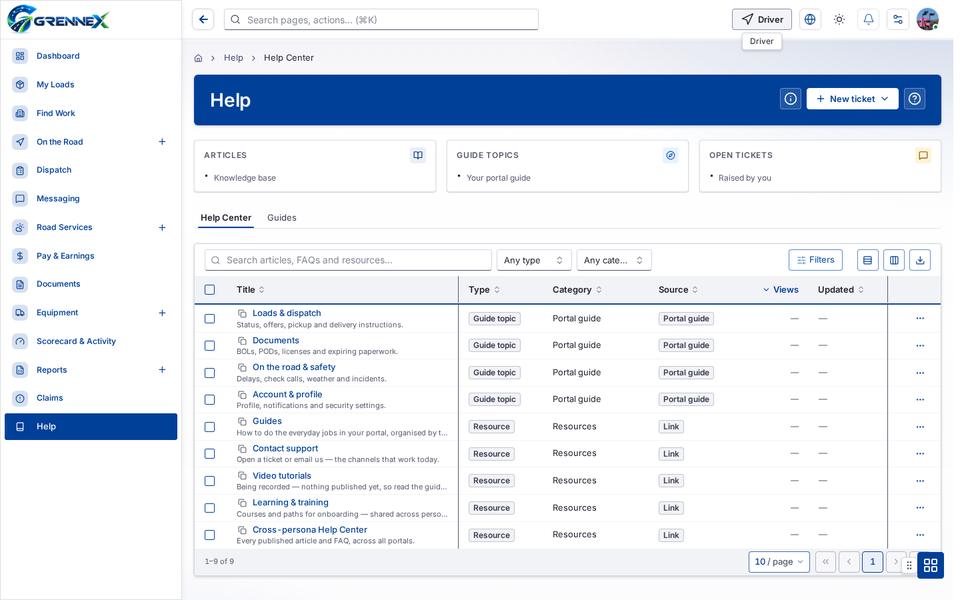
Task: Open row actions for Loads & dispatch
Action: 920,318
